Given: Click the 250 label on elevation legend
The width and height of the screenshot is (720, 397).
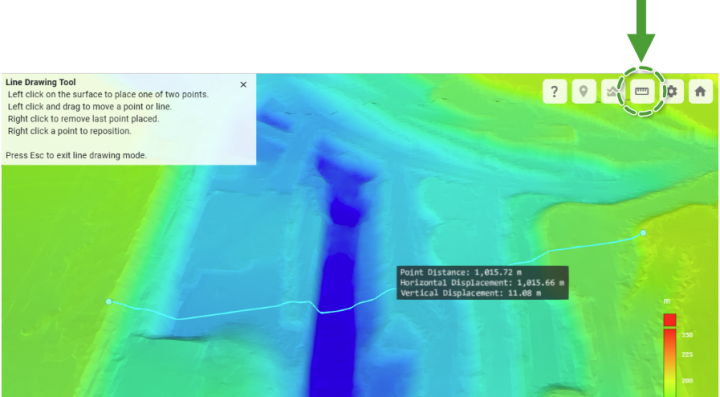Looking at the screenshot, I should [x=687, y=335].
